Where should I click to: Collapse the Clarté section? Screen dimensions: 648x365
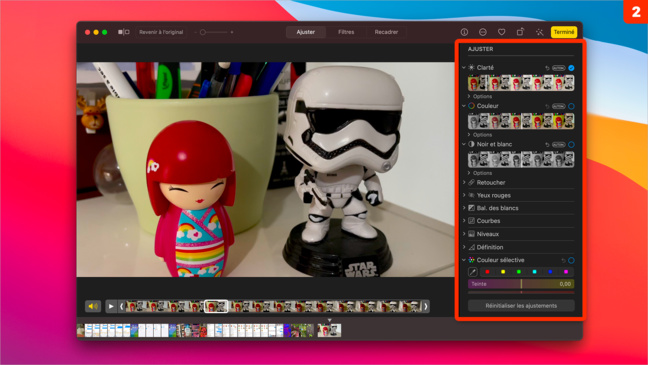point(464,67)
